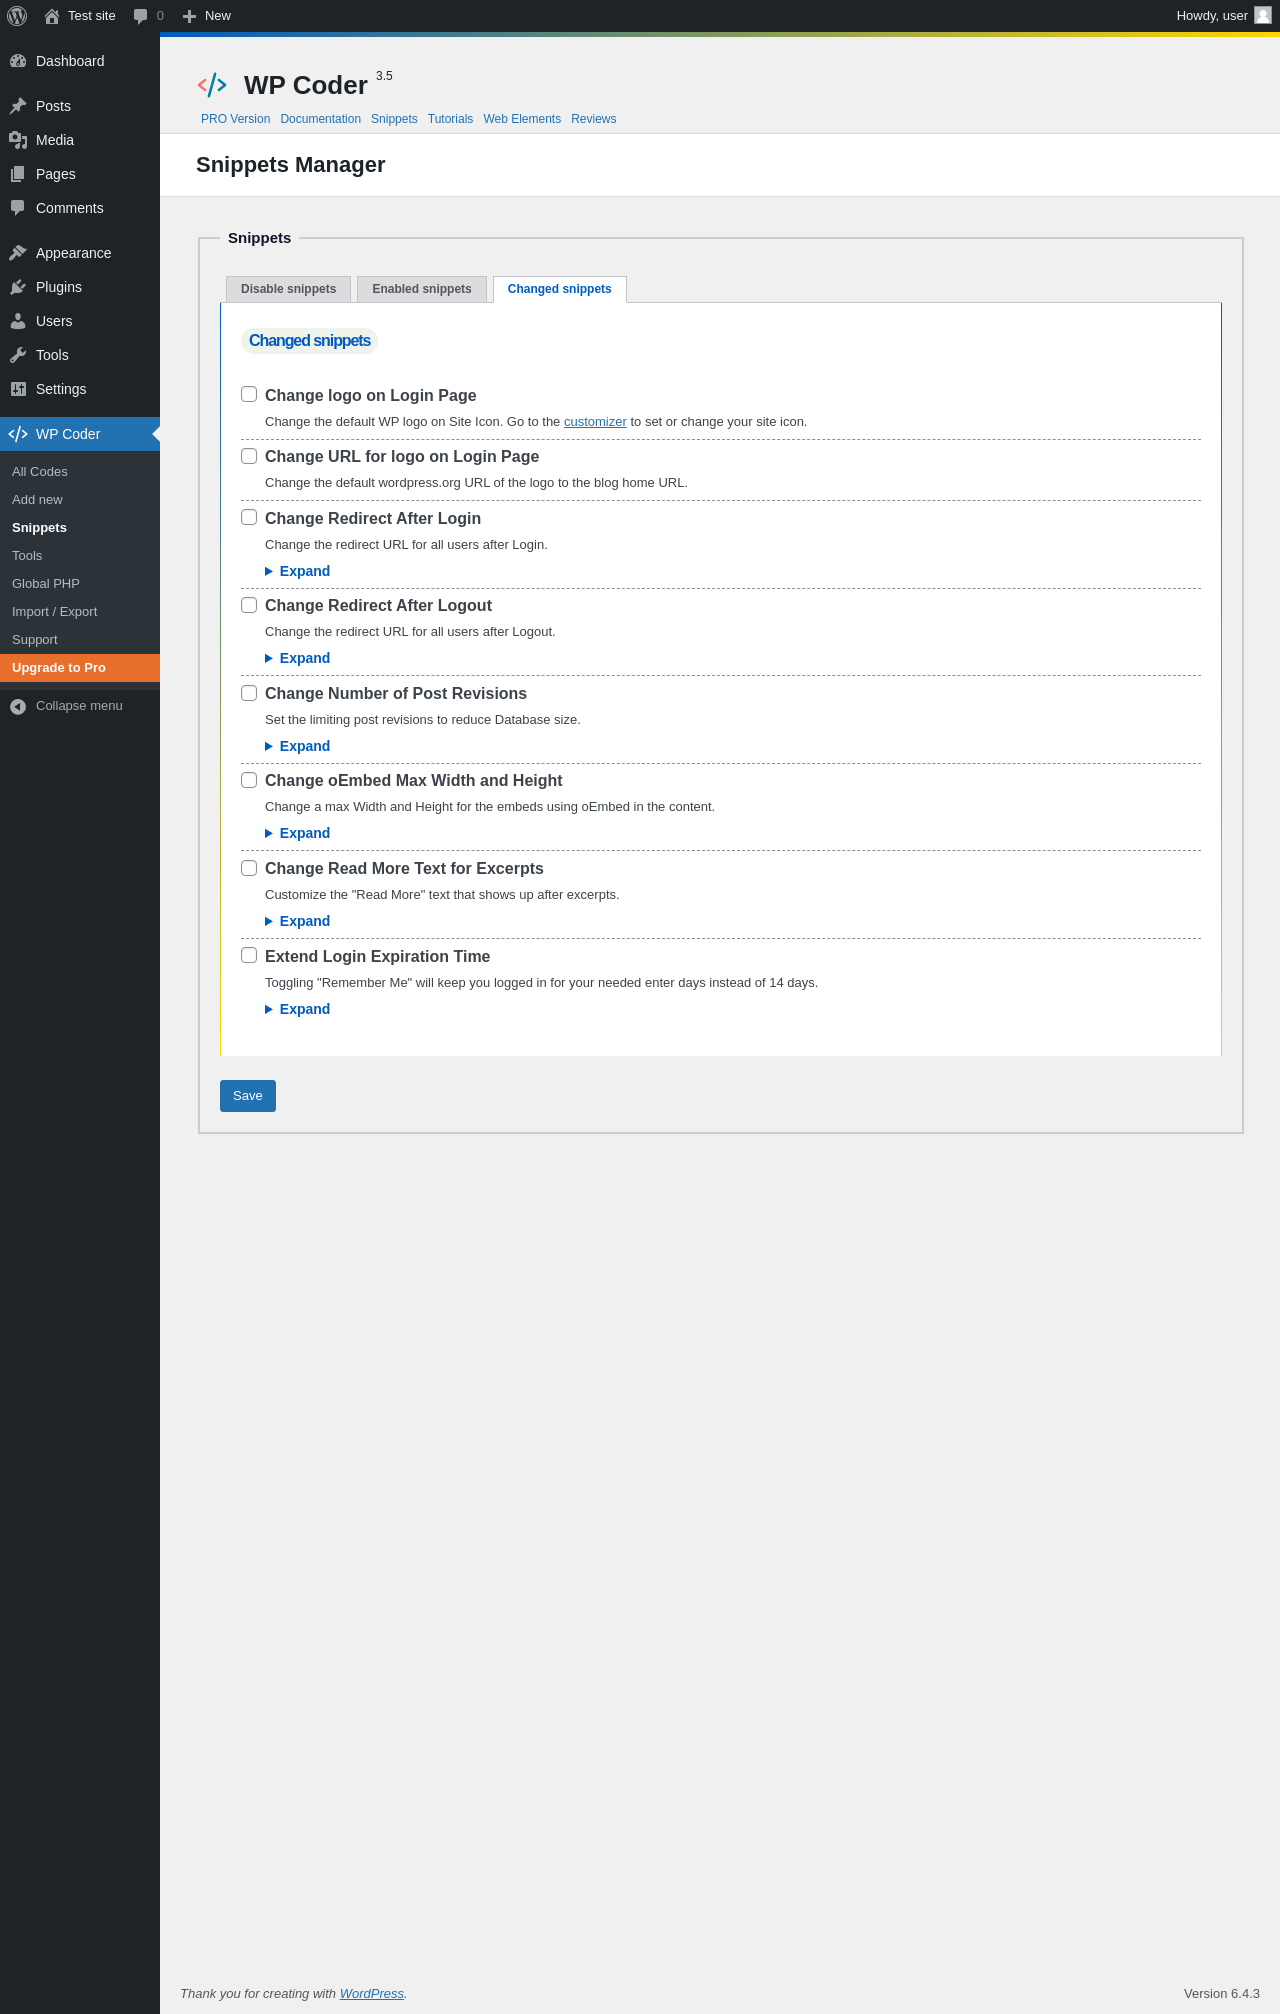
Task: Open the Documentation link
Action: click(x=321, y=119)
